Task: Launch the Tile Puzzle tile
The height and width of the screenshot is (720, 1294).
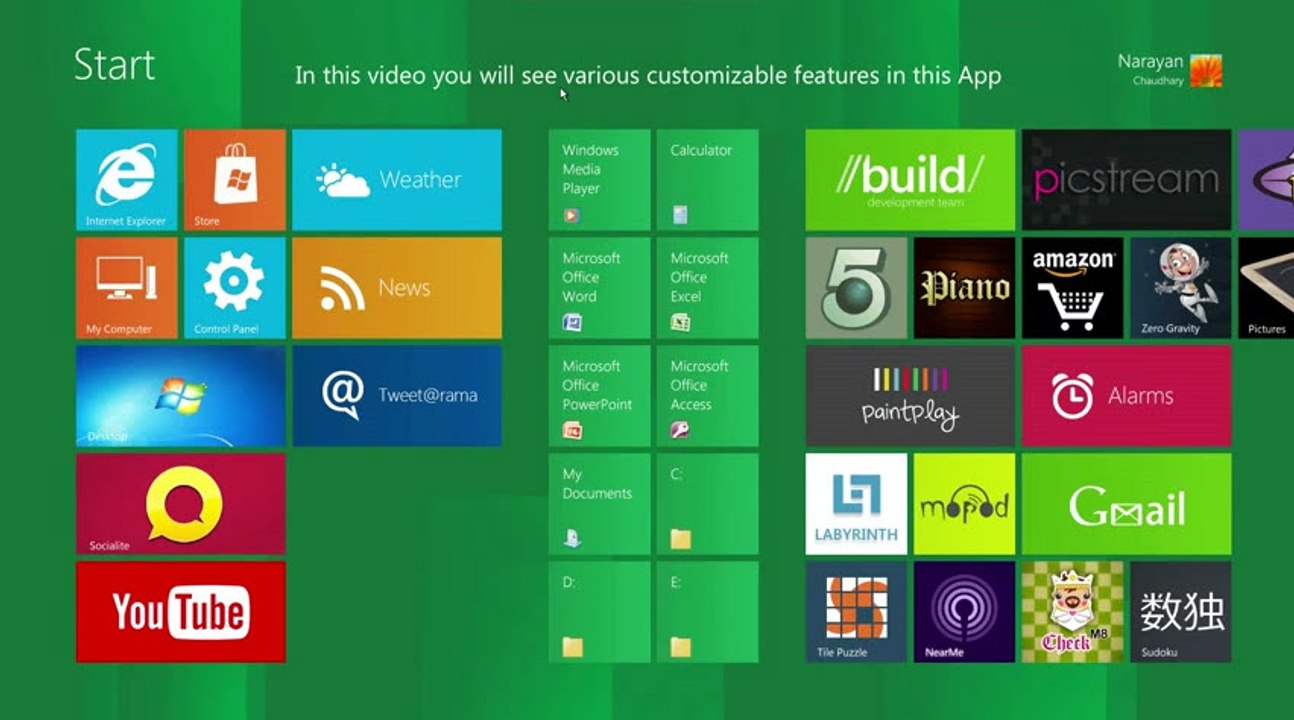Action: tap(856, 612)
